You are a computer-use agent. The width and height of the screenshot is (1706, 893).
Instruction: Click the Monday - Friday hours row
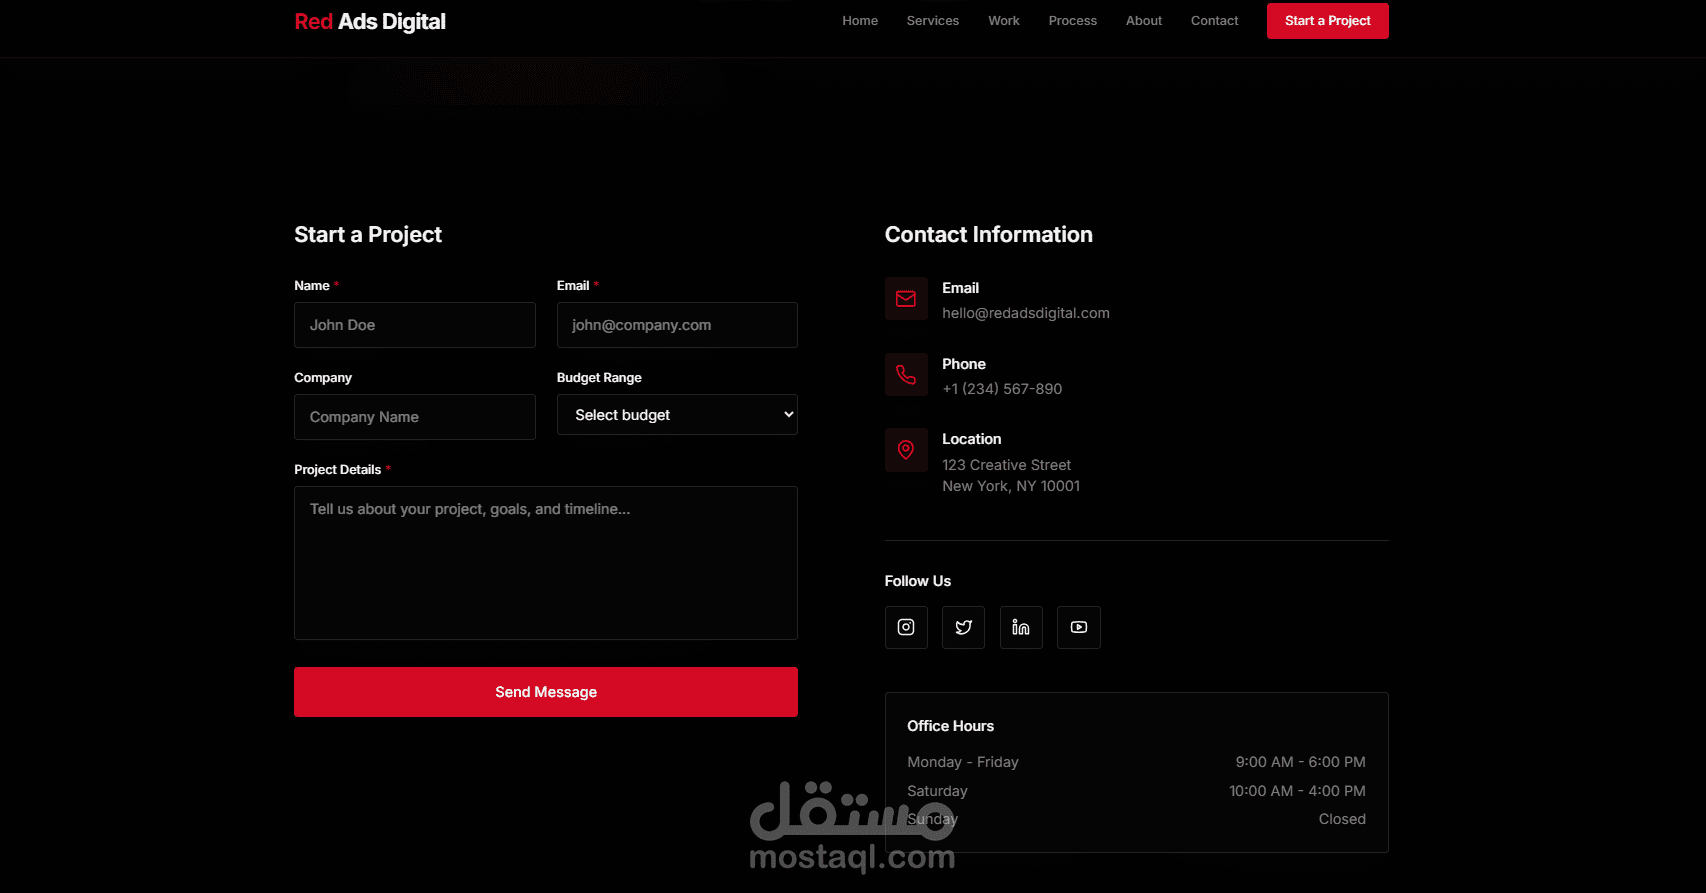pos(1136,762)
